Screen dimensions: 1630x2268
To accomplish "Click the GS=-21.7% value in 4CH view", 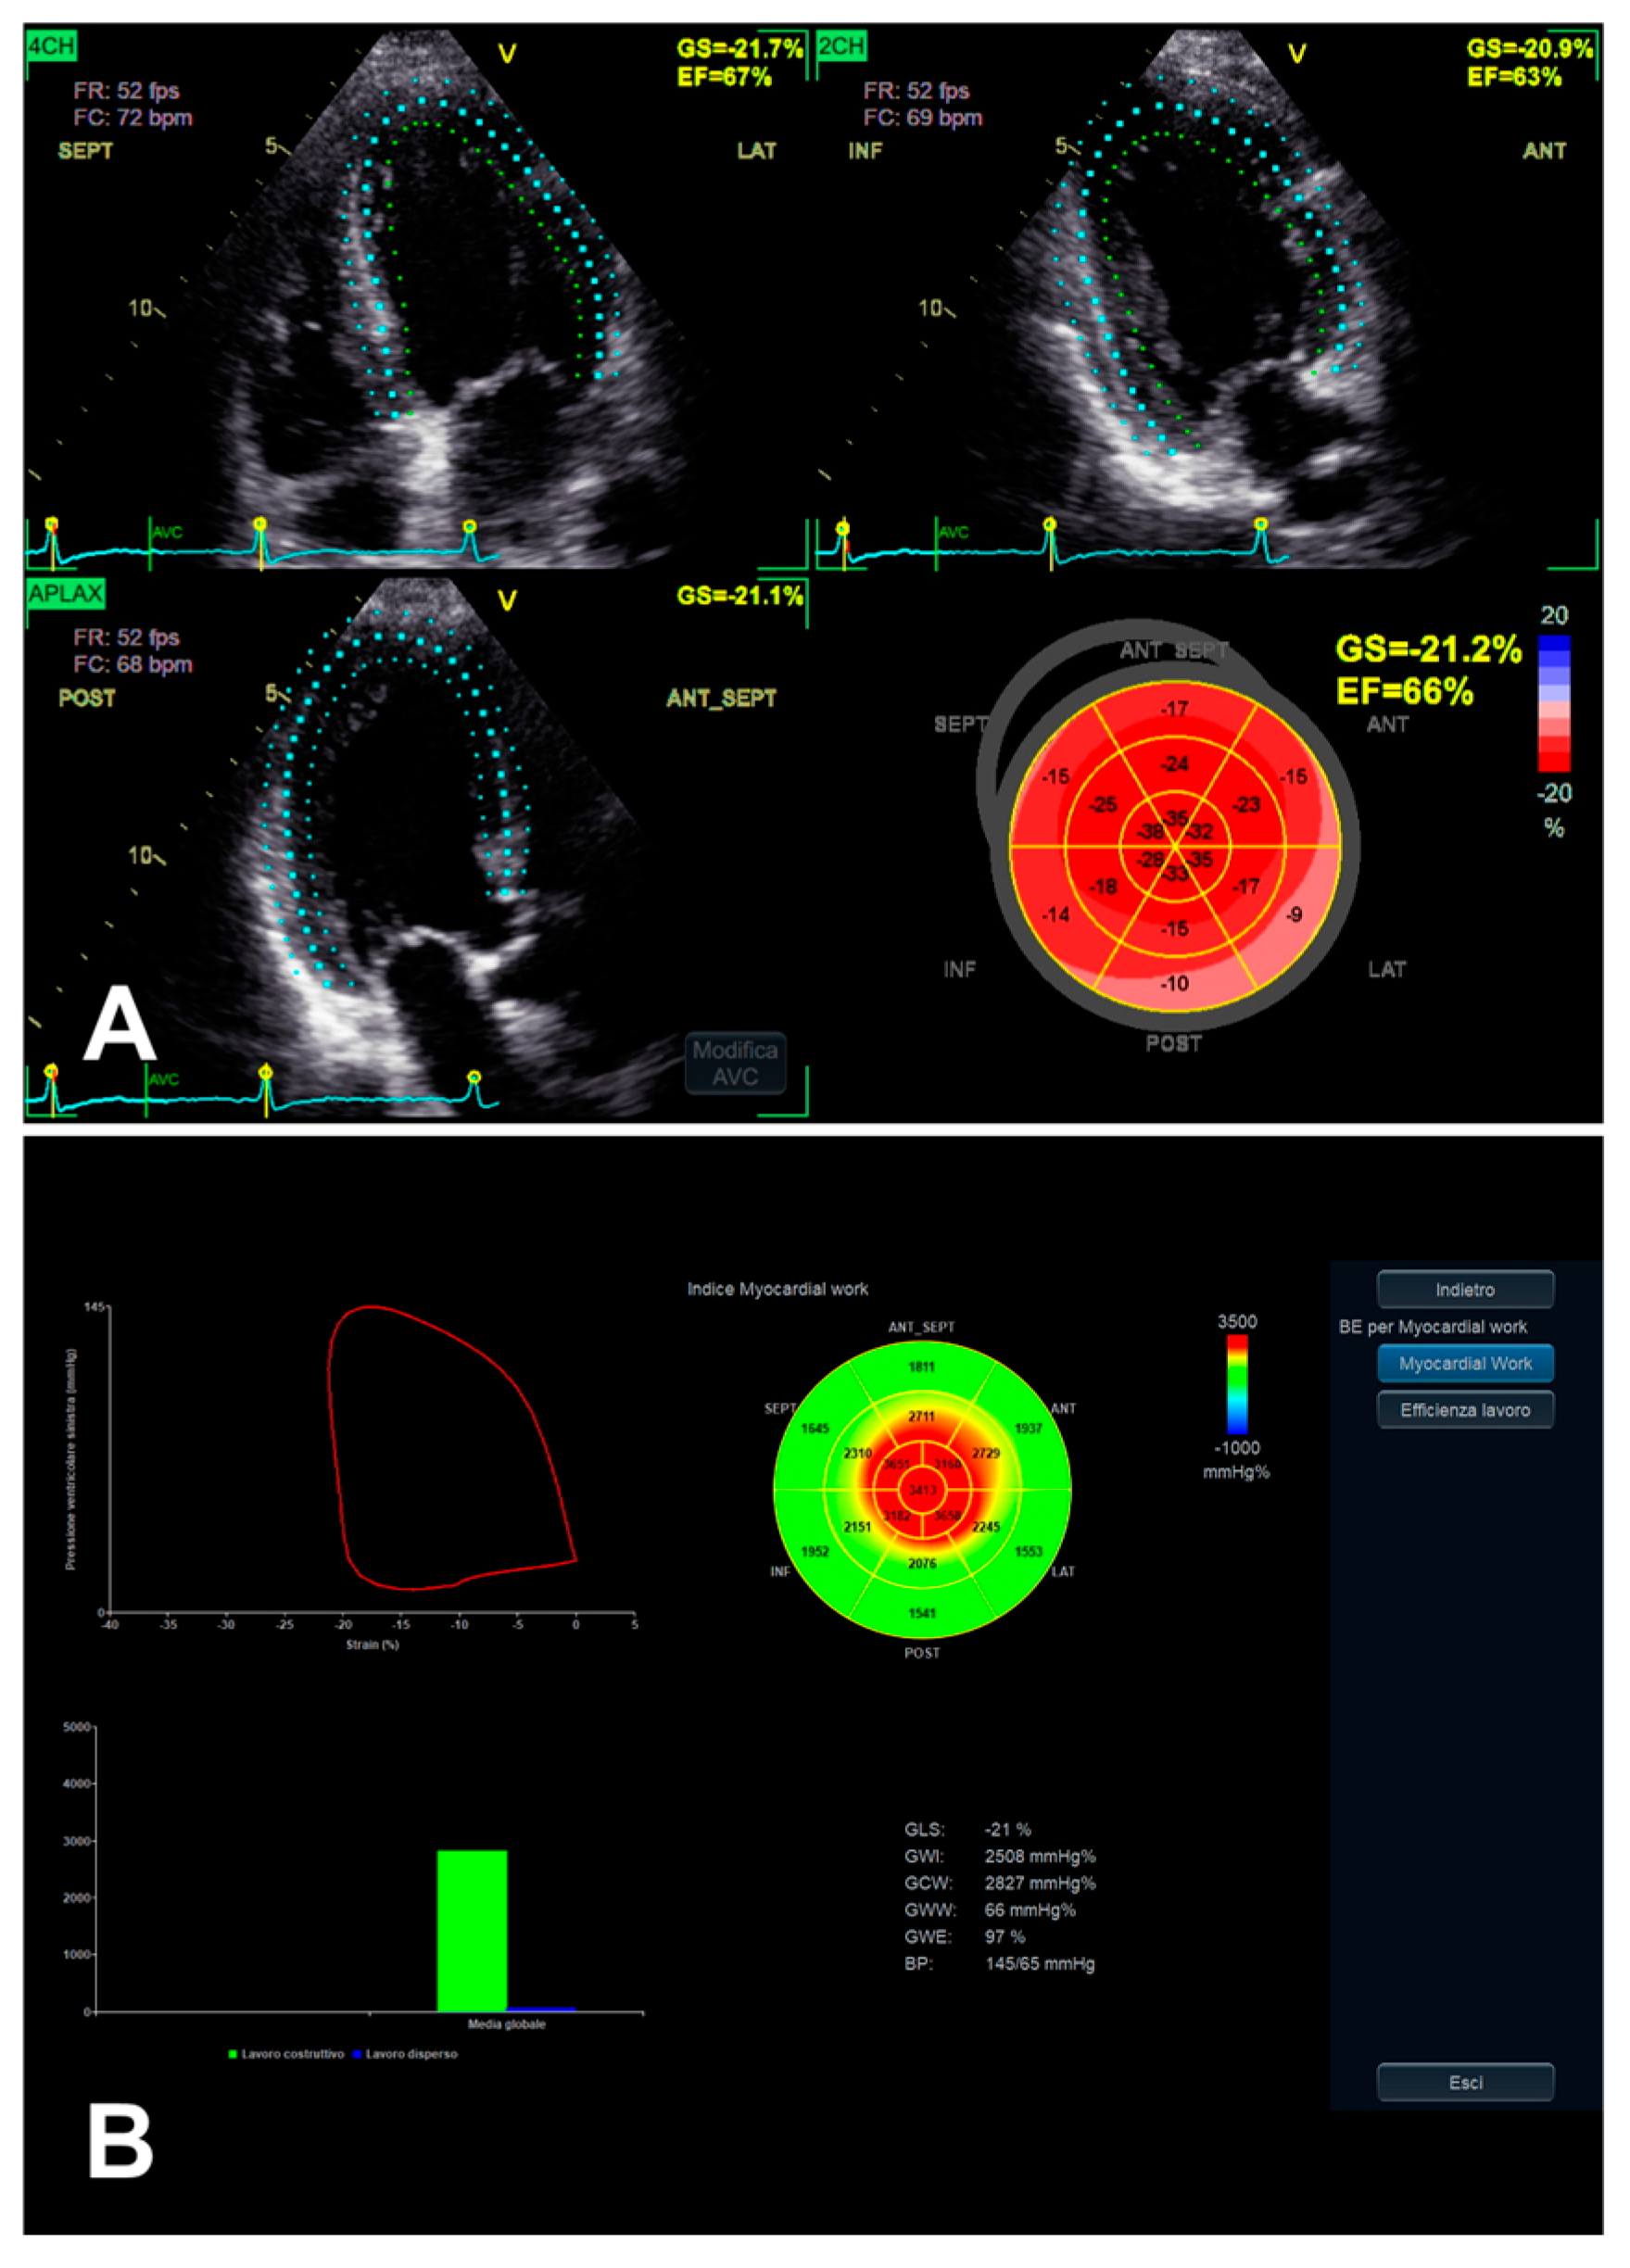I will (x=740, y=48).
